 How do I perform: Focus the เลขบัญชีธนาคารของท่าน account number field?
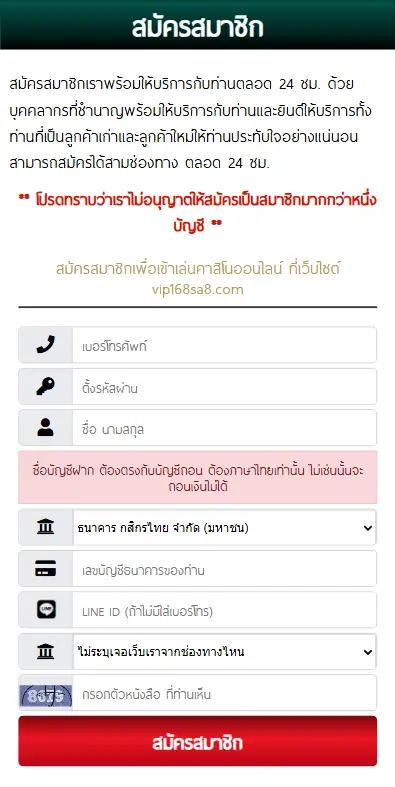tap(224, 569)
